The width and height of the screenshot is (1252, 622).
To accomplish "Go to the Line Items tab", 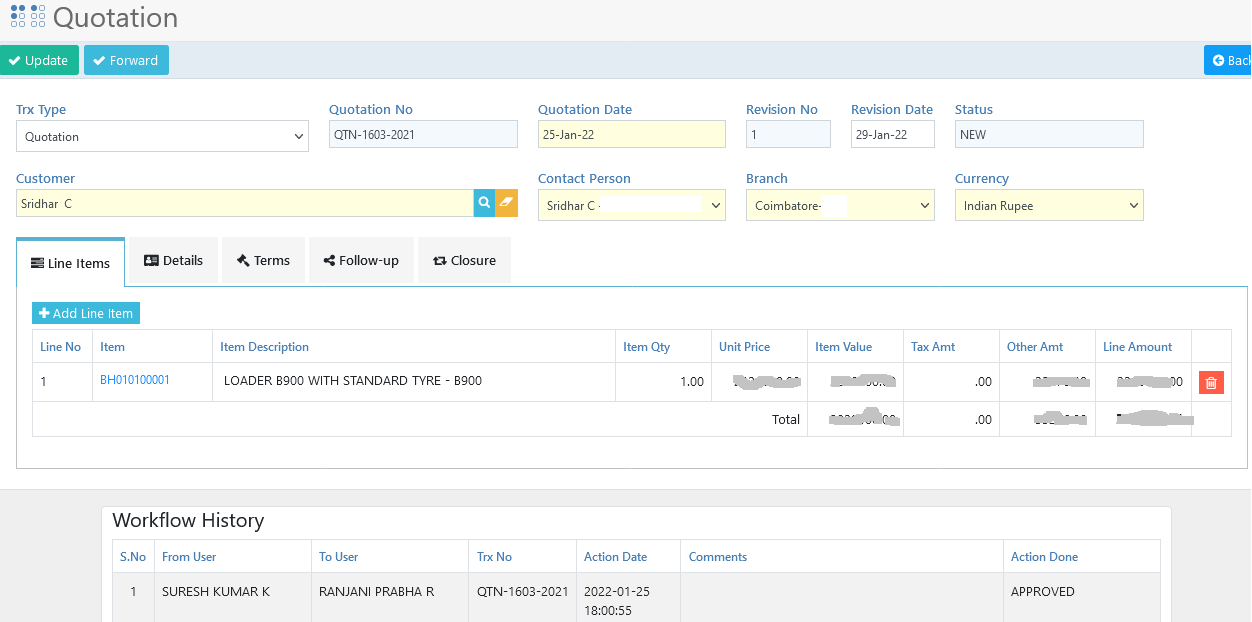I will (70, 262).
